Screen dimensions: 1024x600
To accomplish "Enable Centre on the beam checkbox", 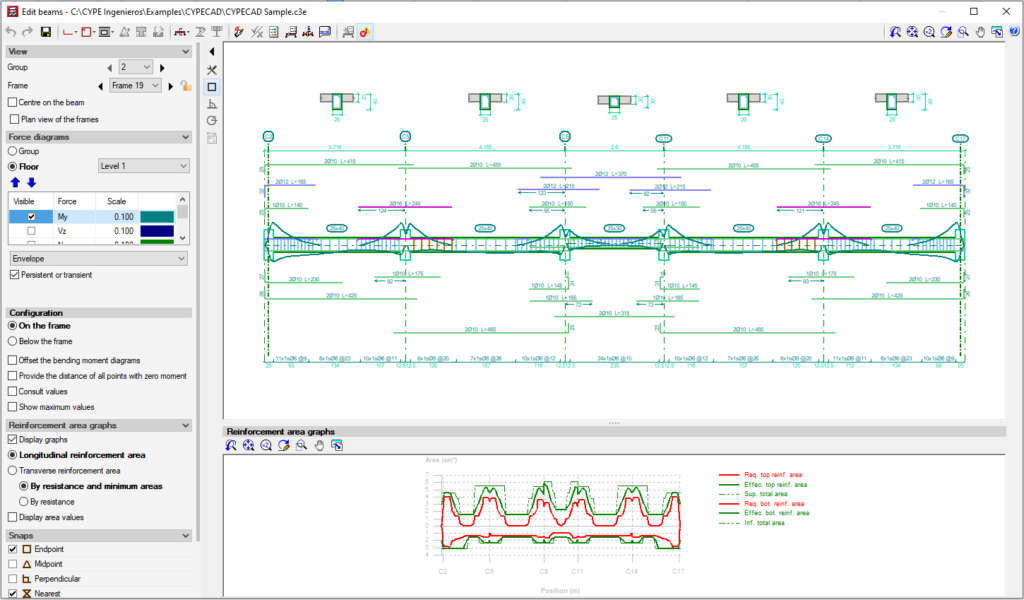I will [12, 102].
